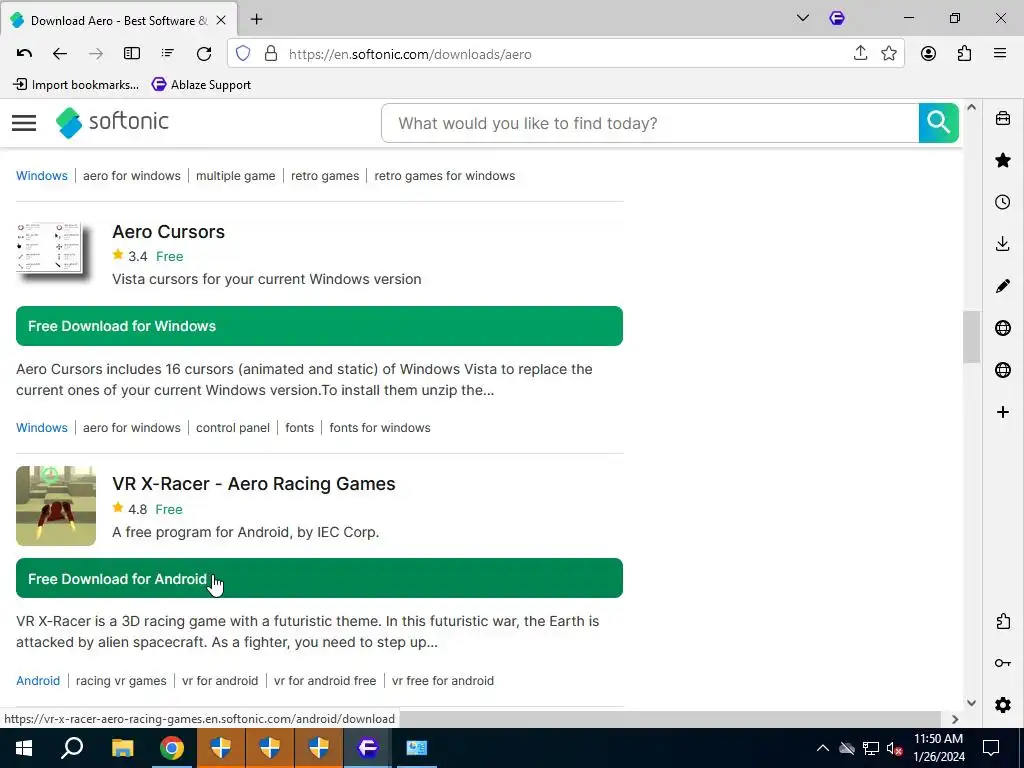The height and width of the screenshot is (768, 1024).
Task: Click the Android category tag
Action: click(38, 680)
